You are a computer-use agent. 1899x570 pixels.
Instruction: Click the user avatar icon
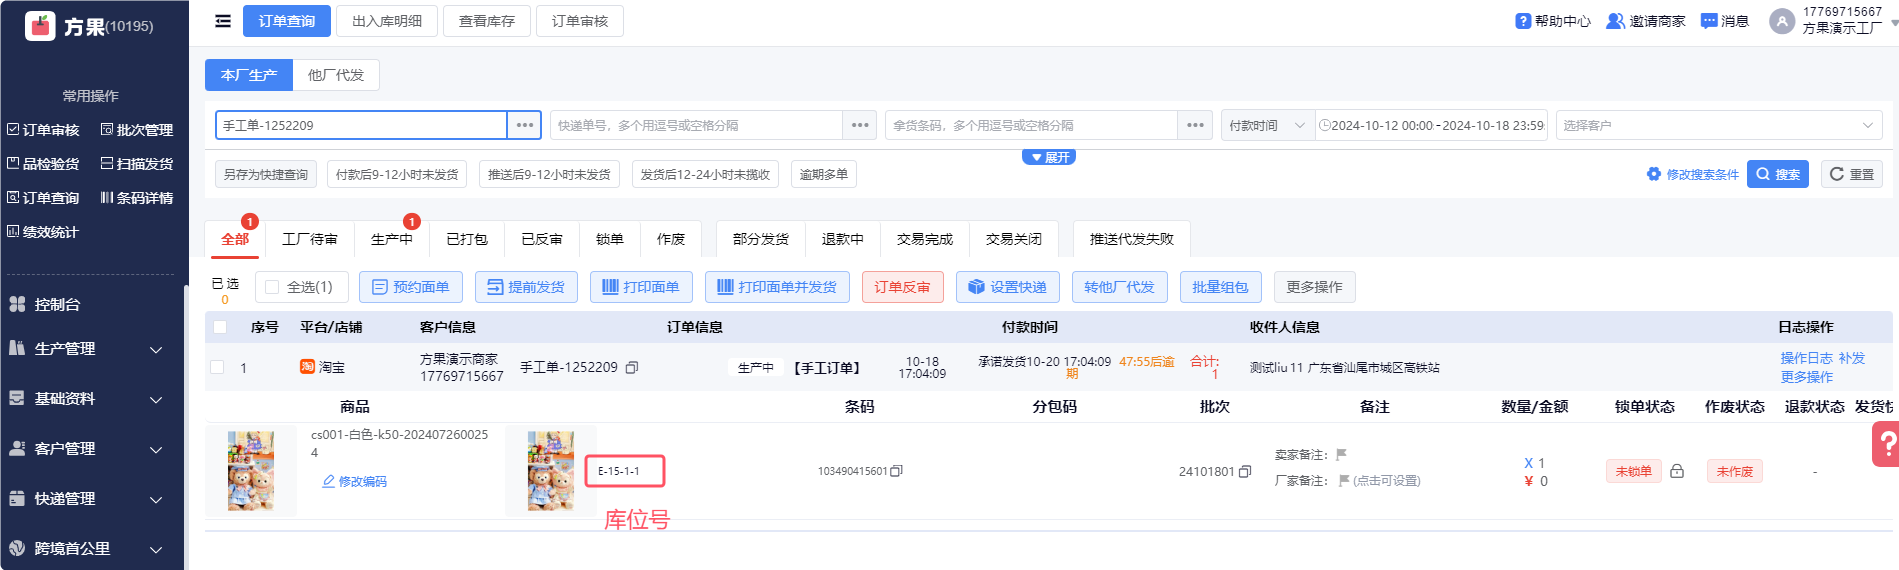pos(1781,21)
